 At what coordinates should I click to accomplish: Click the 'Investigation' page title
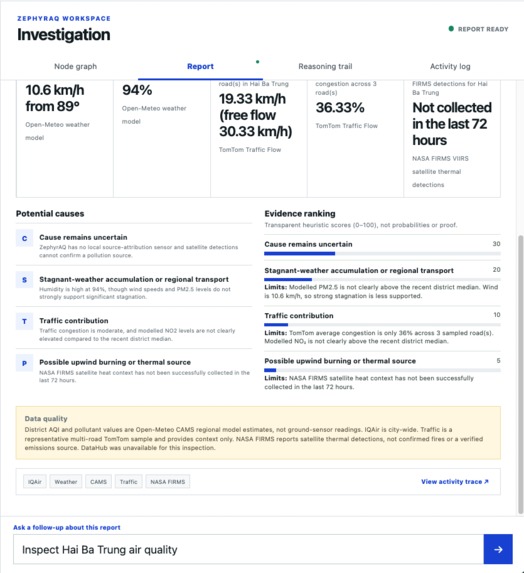pos(64,35)
